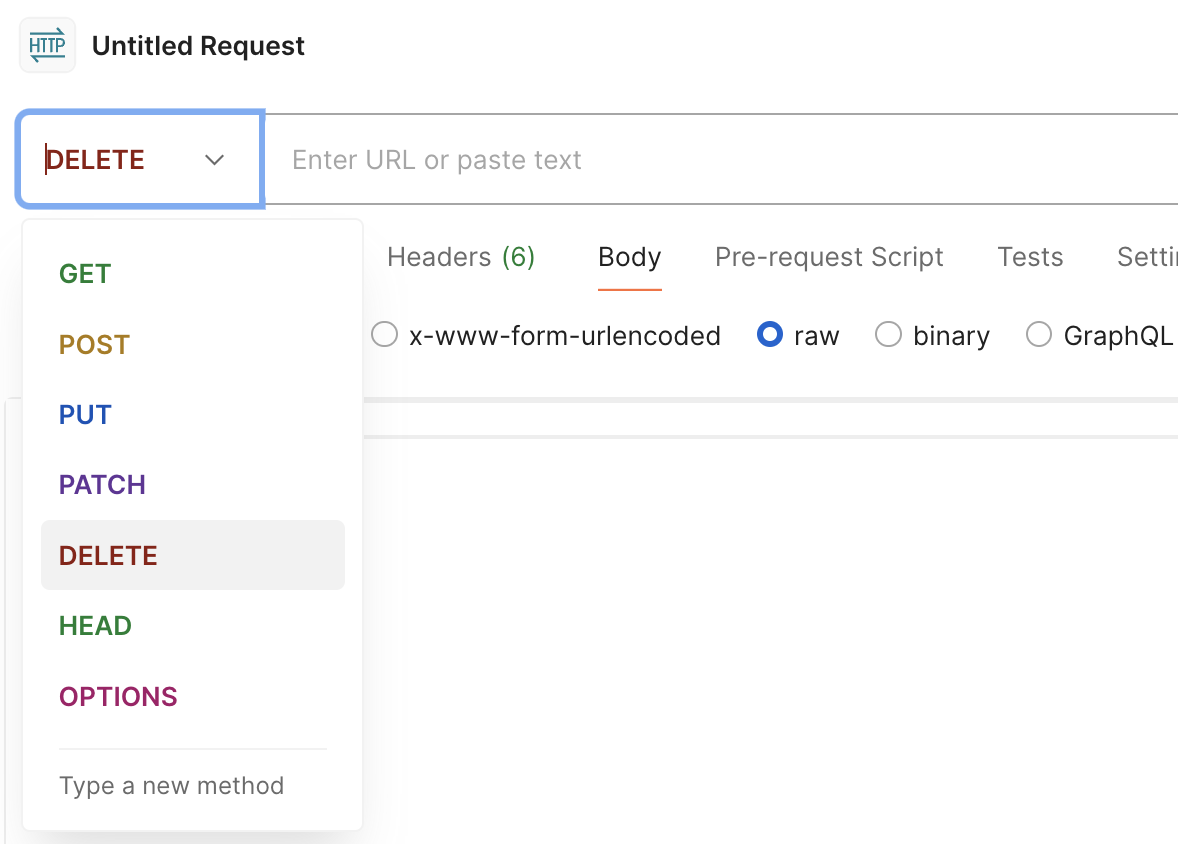Open the Pre-request Script tab
Screen dimensions: 1178x844
[x=829, y=258]
